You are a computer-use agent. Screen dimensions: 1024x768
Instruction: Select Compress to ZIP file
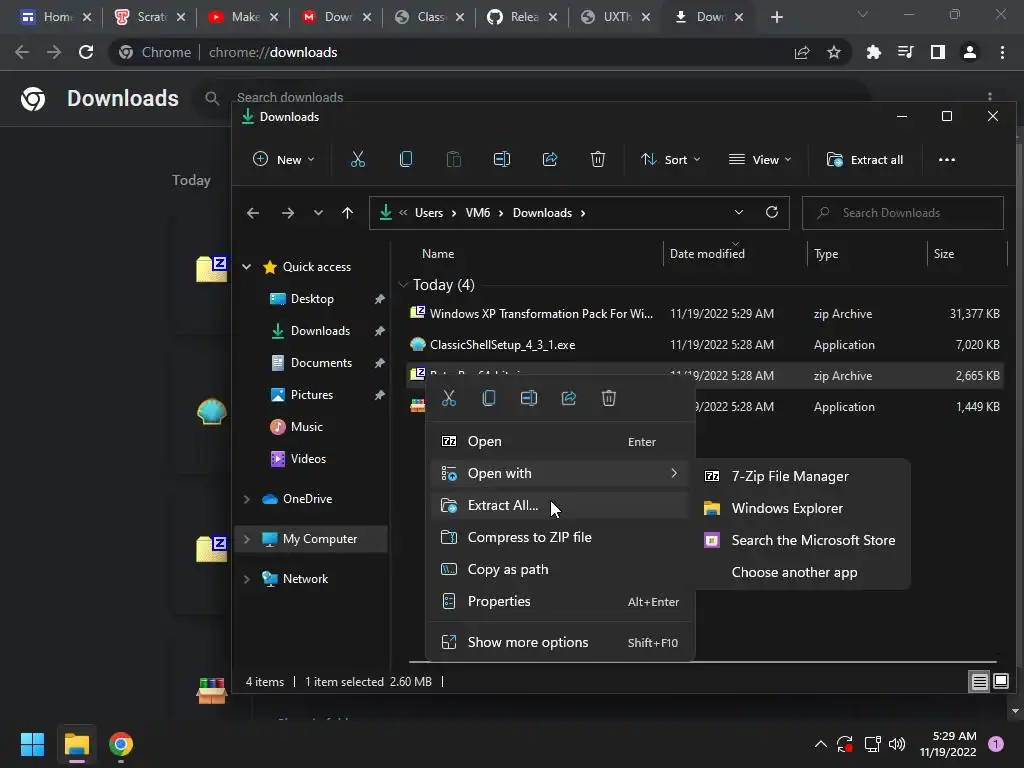click(560, 537)
